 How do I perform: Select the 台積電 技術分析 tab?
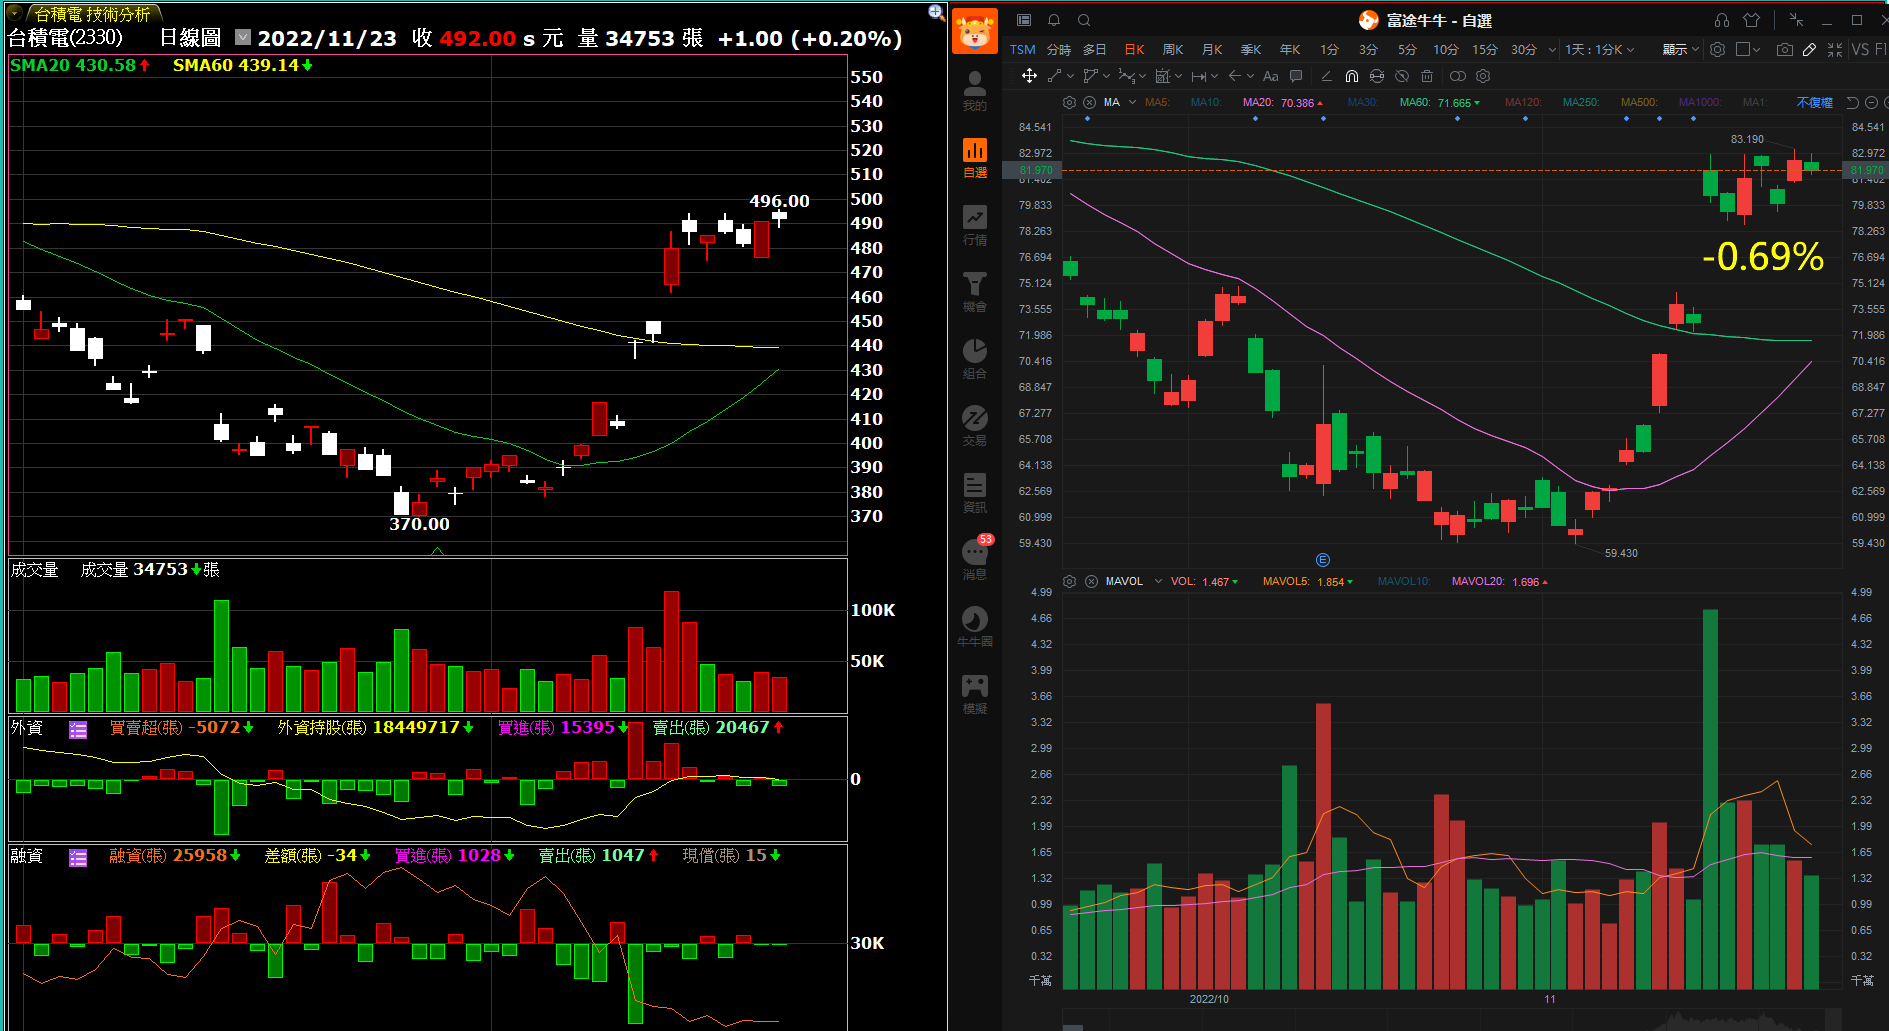pos(92,14)
